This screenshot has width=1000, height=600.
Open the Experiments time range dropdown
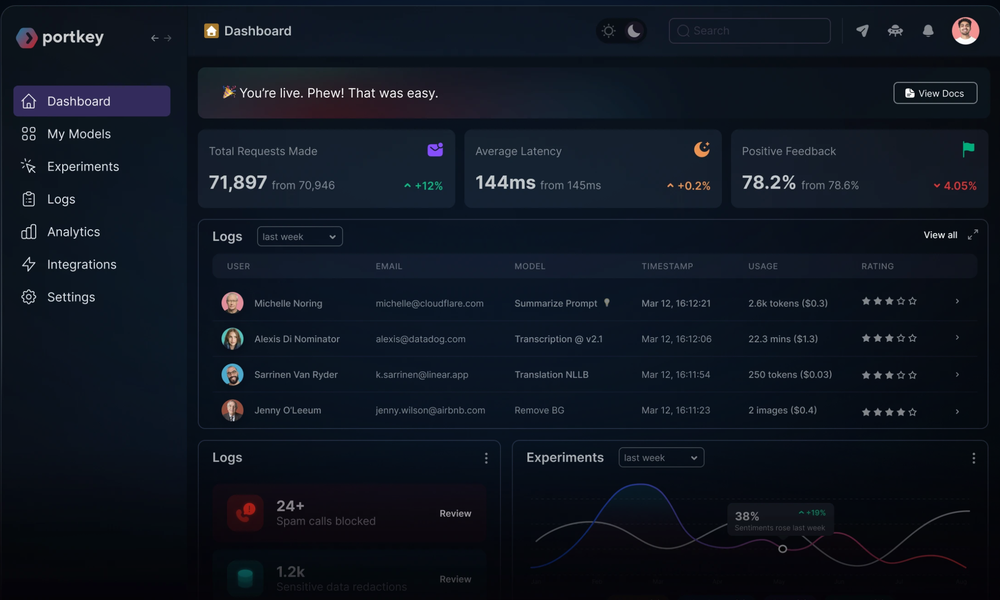[660, 457]
